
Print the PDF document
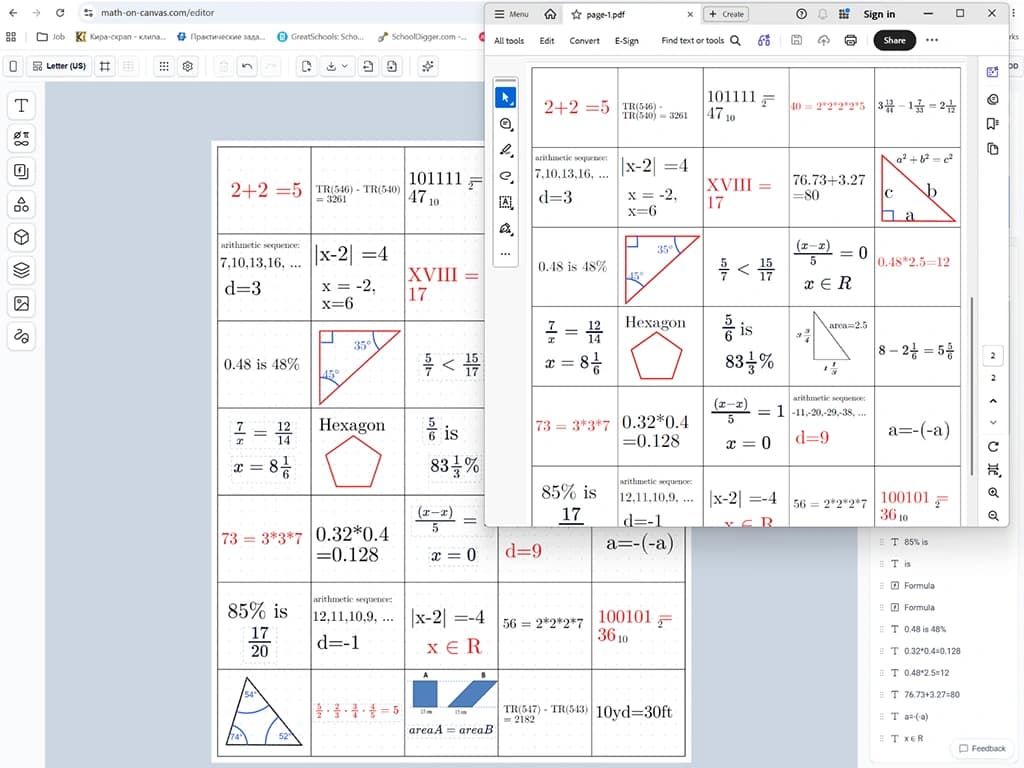tap(850, 40)
